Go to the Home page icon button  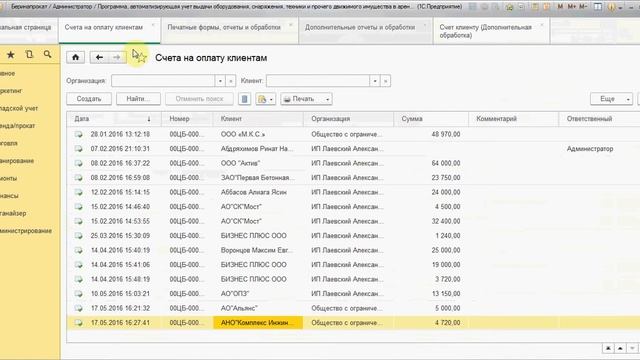click(x=76, y=57)
